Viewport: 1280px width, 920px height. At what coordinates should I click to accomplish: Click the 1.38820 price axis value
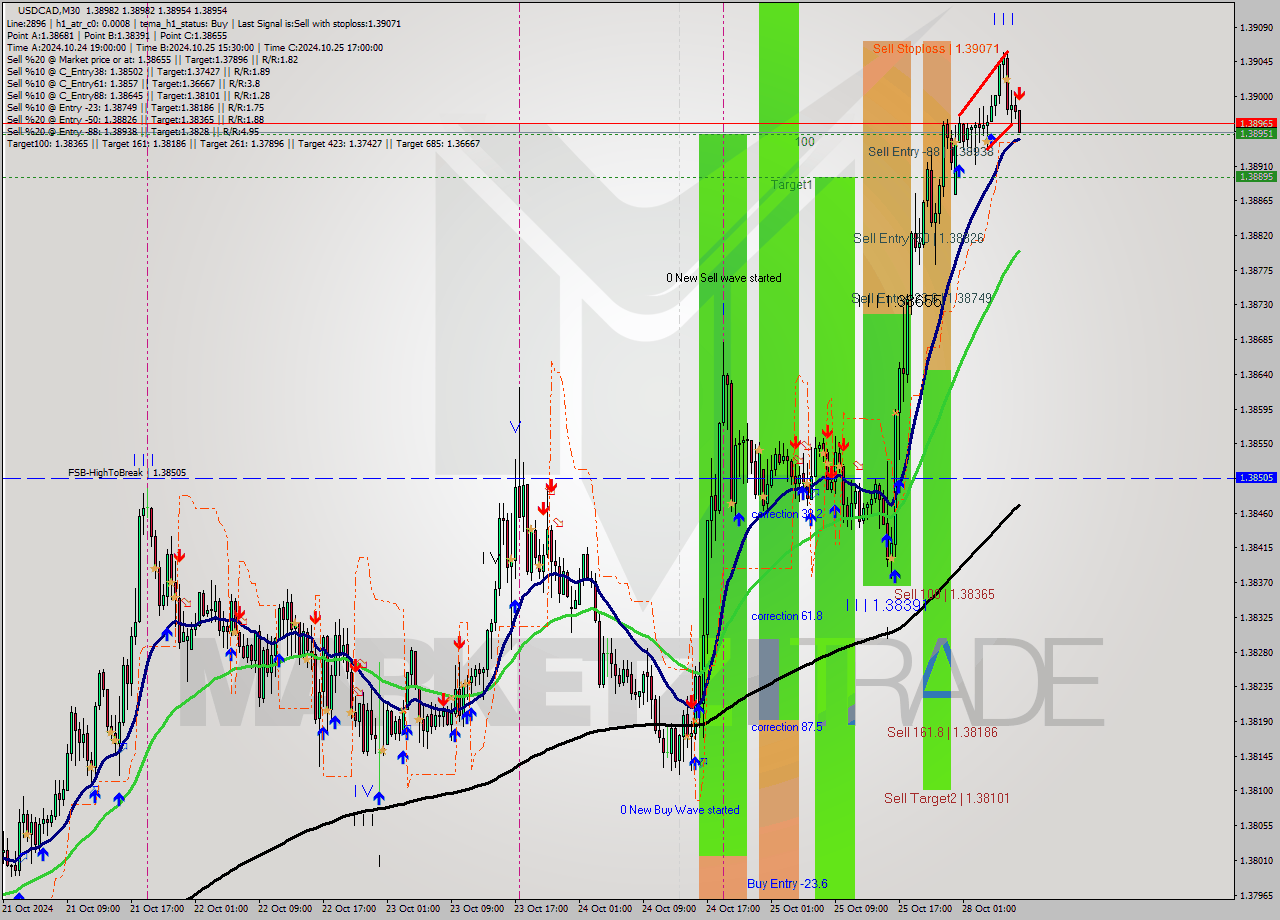click(x=1255, y=236)
